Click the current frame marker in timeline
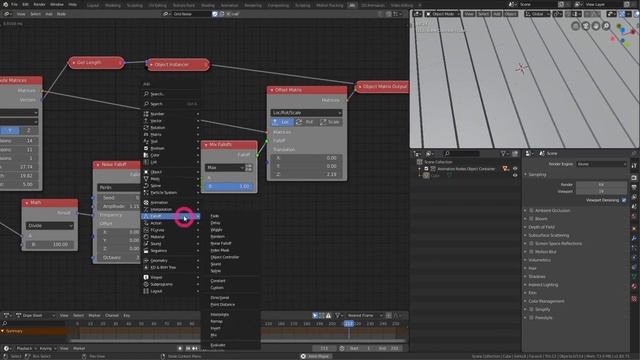Image resolution: width=640 pixels, height=360 pixels. (349, 324)
